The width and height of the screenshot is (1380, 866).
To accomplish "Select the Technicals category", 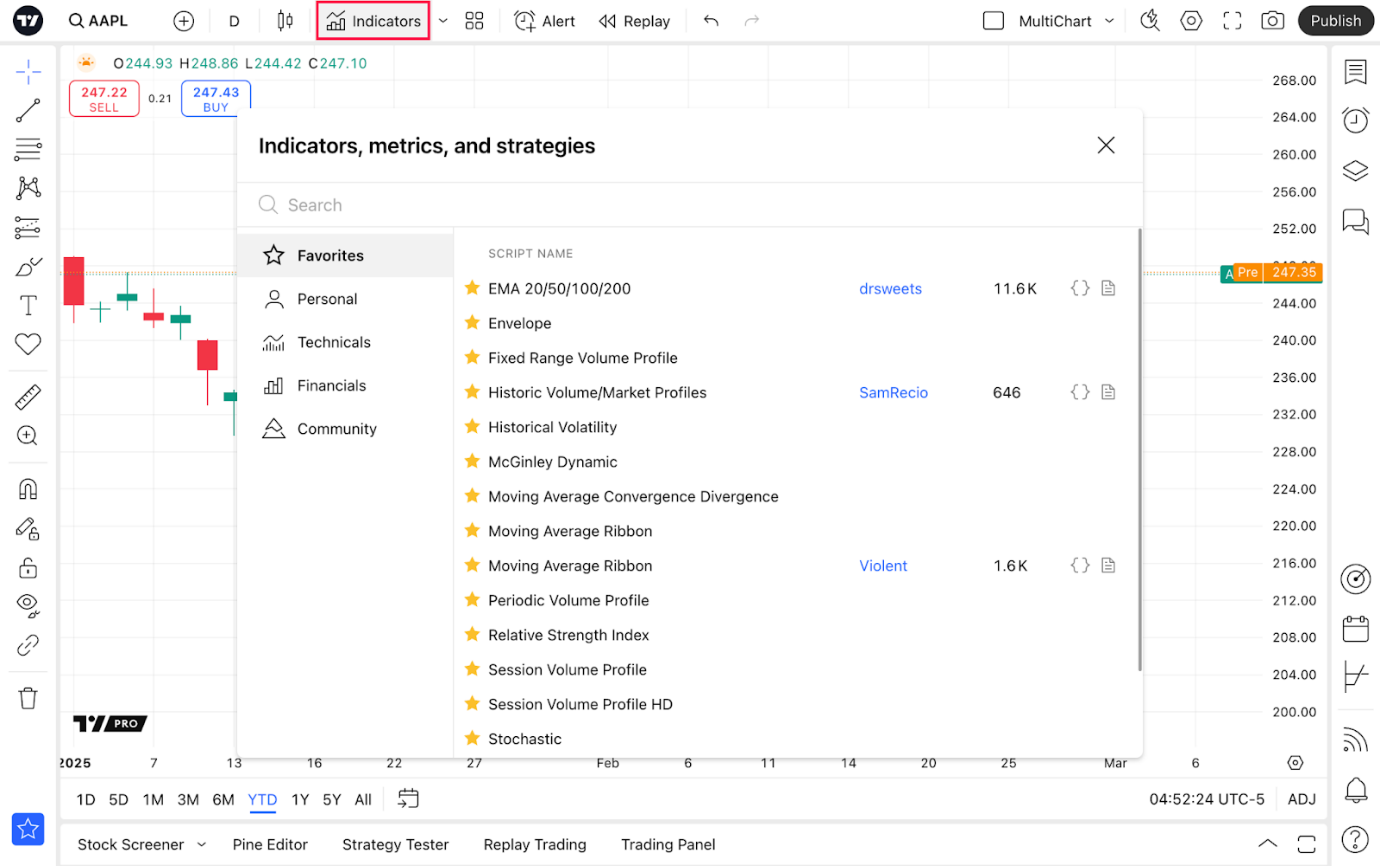I will 345,342.
